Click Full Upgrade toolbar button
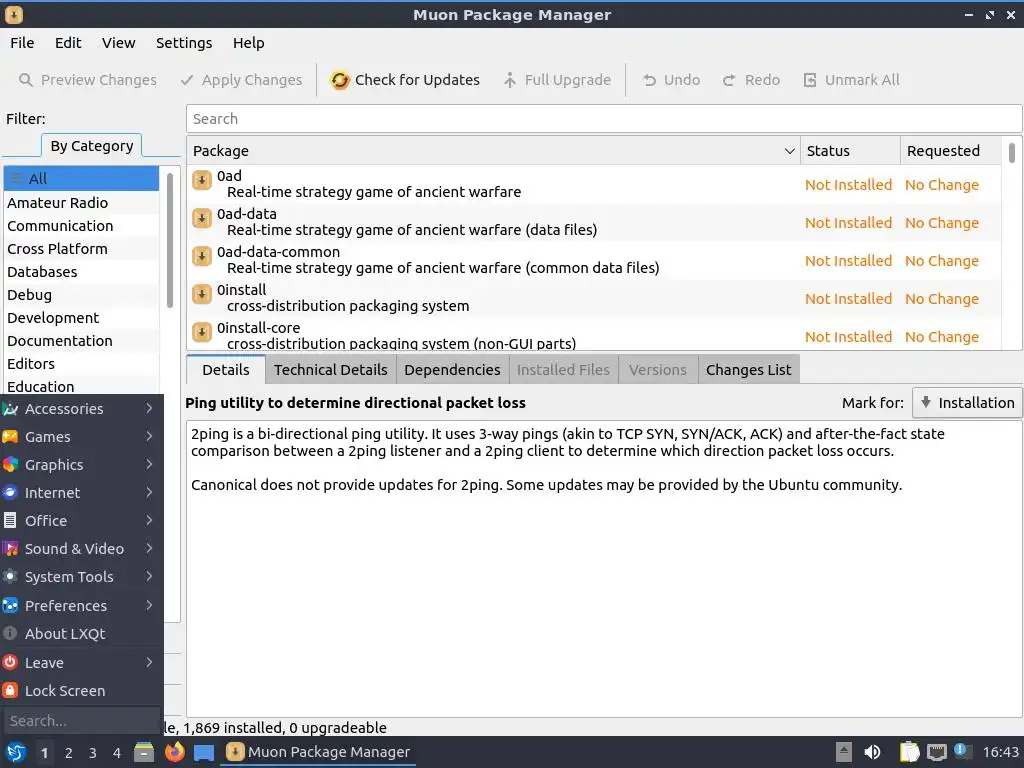This screenshot has width=1024, height=768. 557,80
